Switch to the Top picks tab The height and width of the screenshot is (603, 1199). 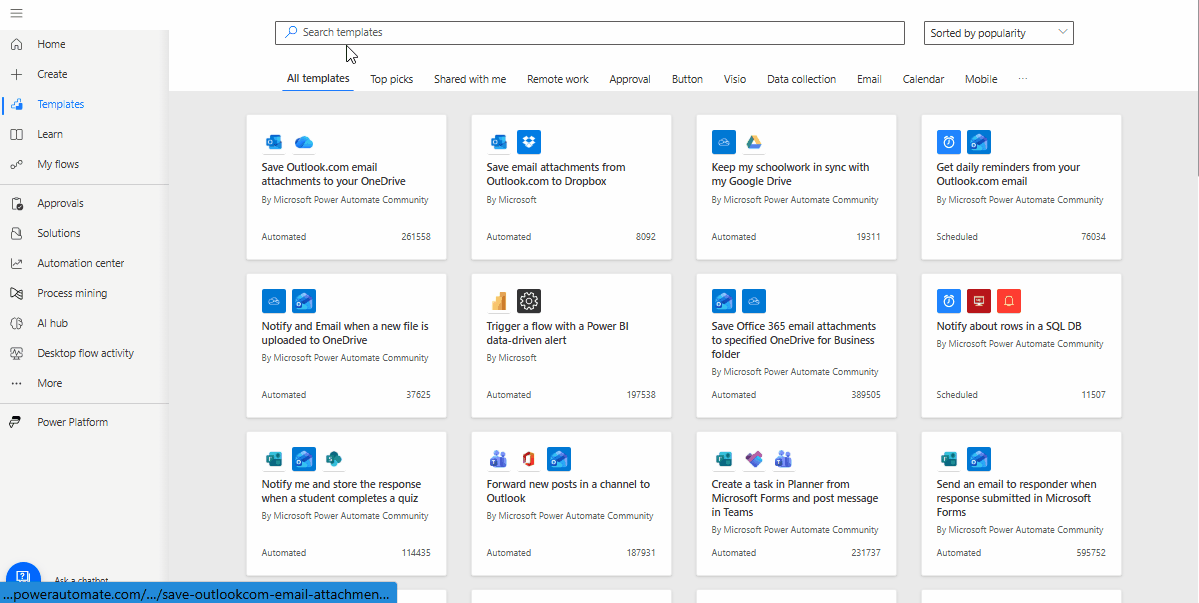(x=391, y=79)
